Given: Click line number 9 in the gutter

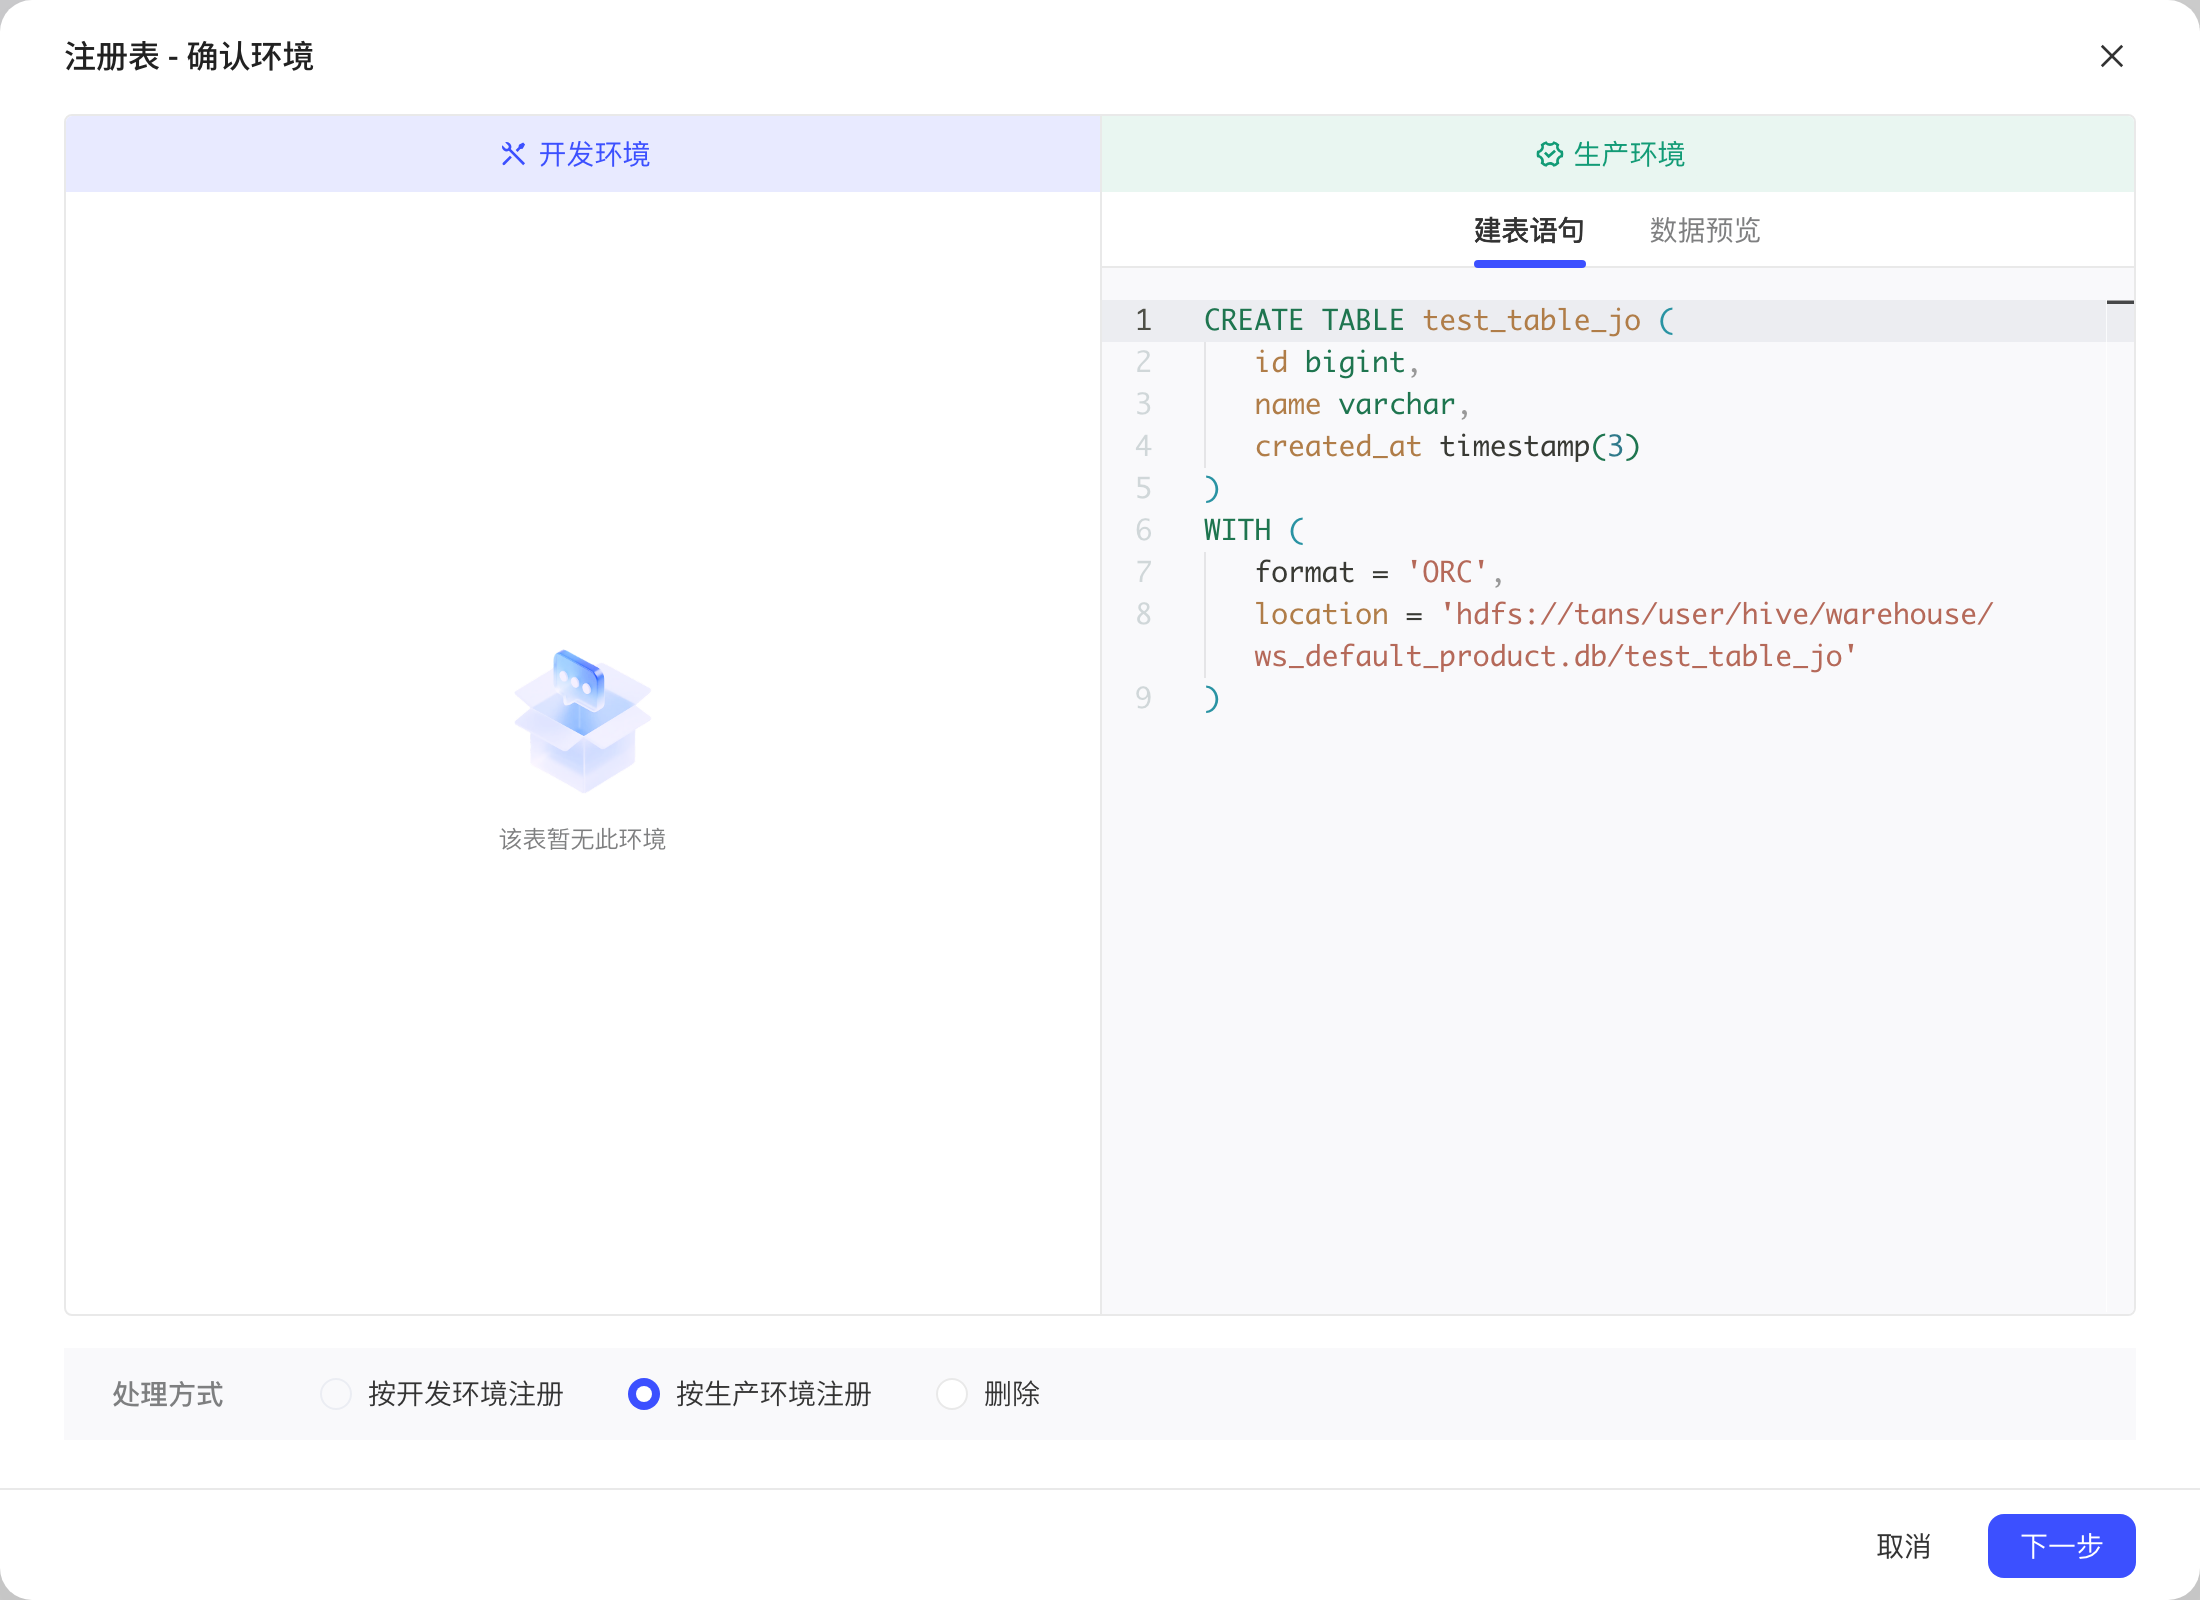Looking at the screenshot, I should point(1143,698).
